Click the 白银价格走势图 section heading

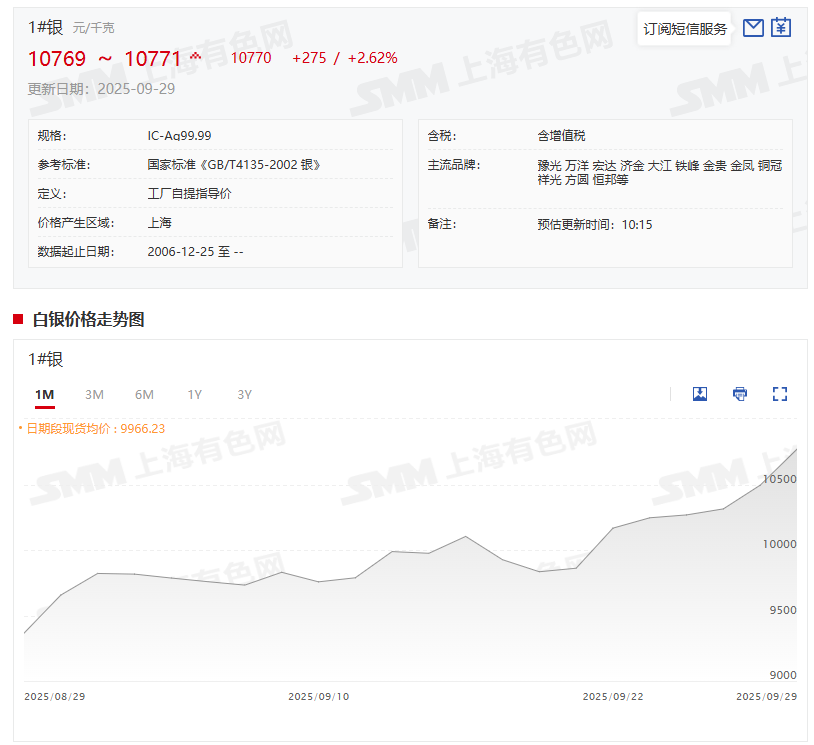pos(88,320)
